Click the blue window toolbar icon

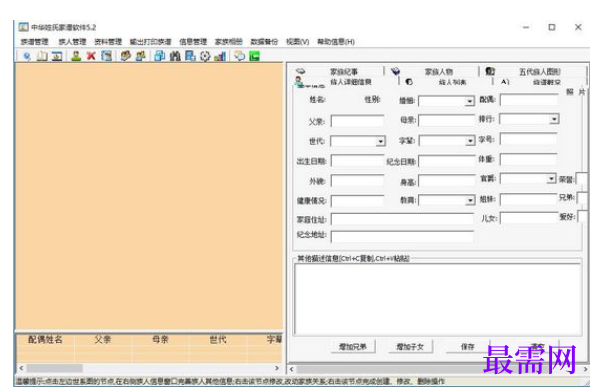(x=57, y=56)
